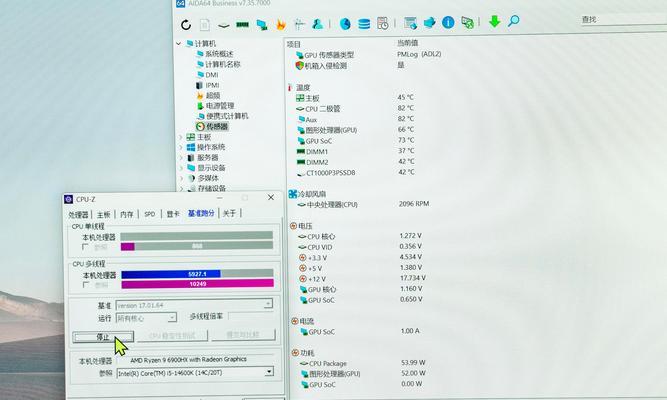667x400 pixels.
Task: Open the 参照 Intel Core i5-14600K dropdown
Action: [x=269, y=372]
